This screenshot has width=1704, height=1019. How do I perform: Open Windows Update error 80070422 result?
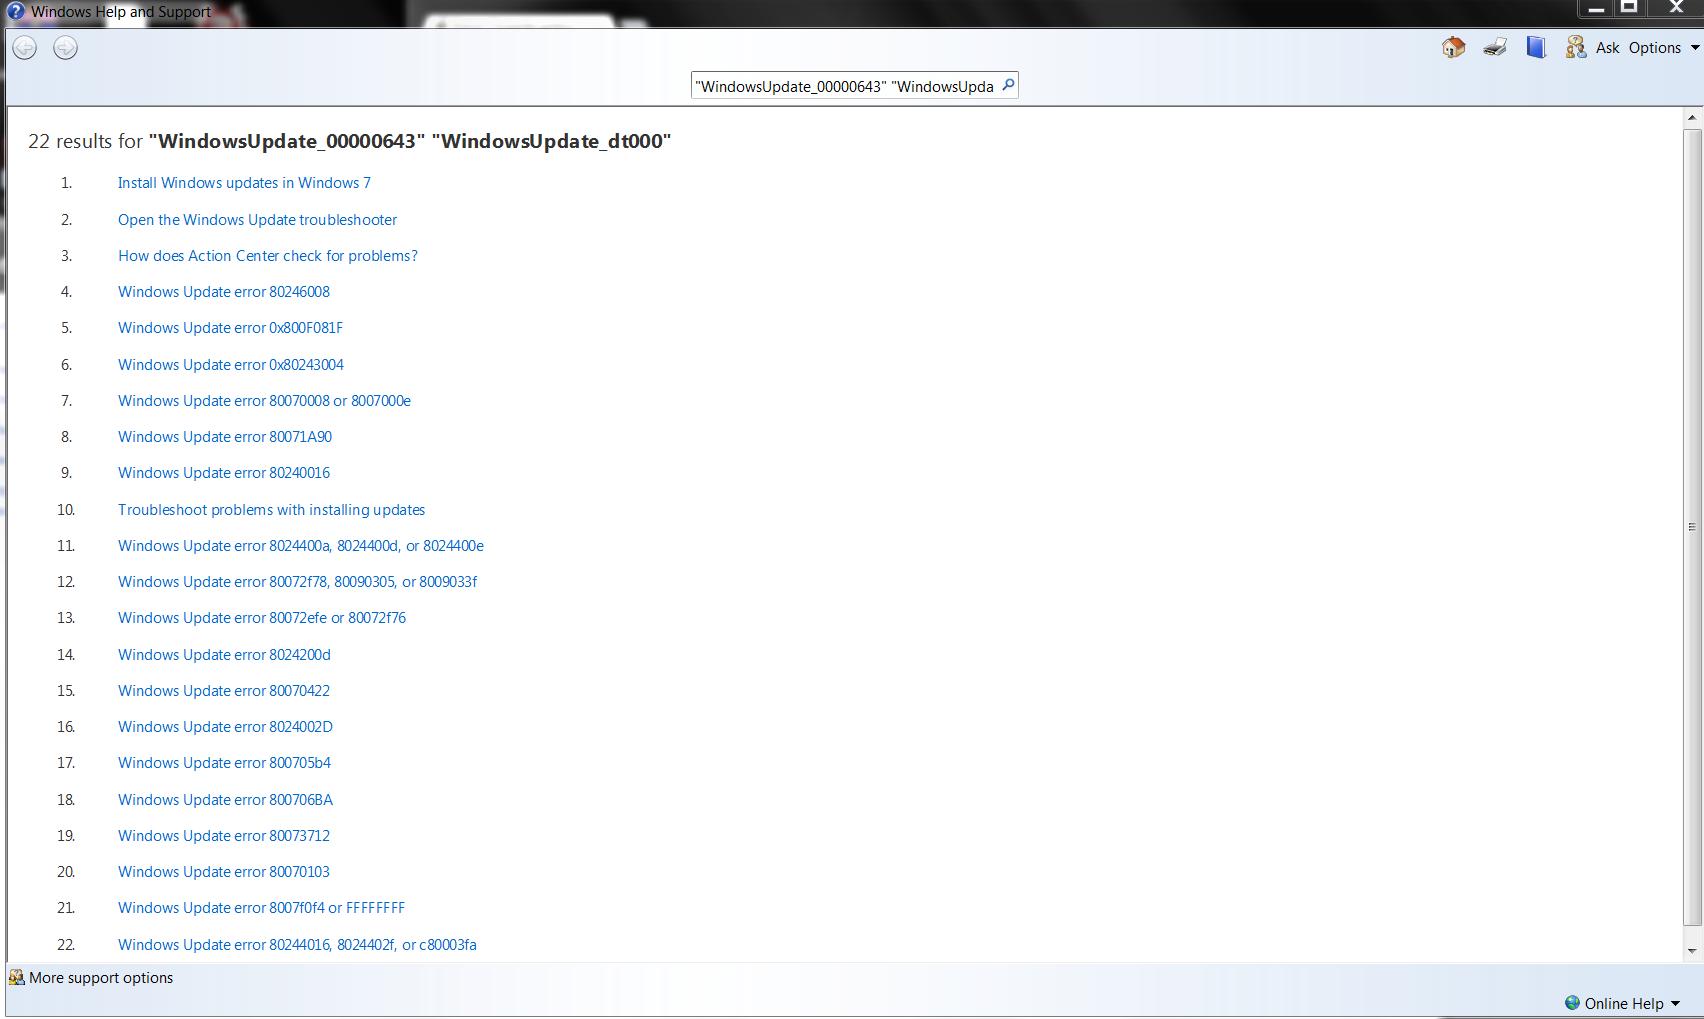click(x=224, y=691)
